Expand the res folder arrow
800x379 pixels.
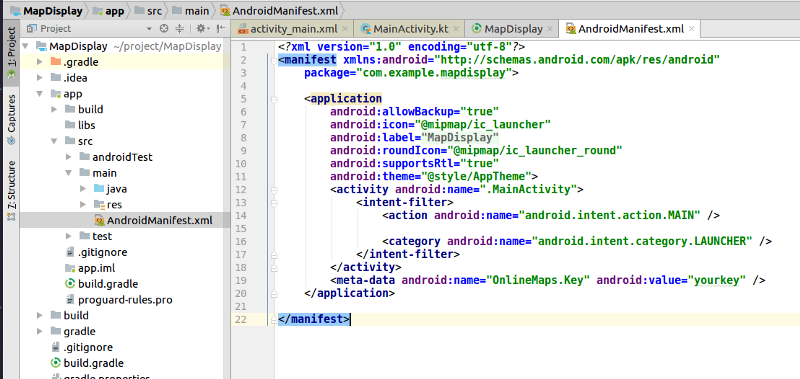83,205
